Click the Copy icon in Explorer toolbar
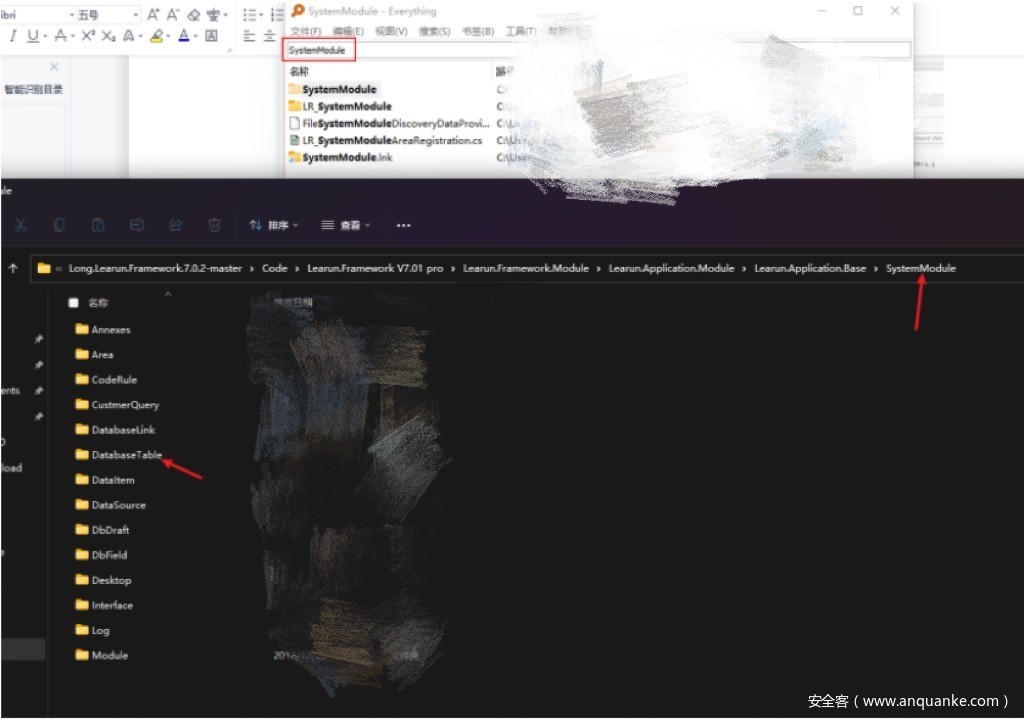Screen dimensions: 1024x720 coord(60,225)
